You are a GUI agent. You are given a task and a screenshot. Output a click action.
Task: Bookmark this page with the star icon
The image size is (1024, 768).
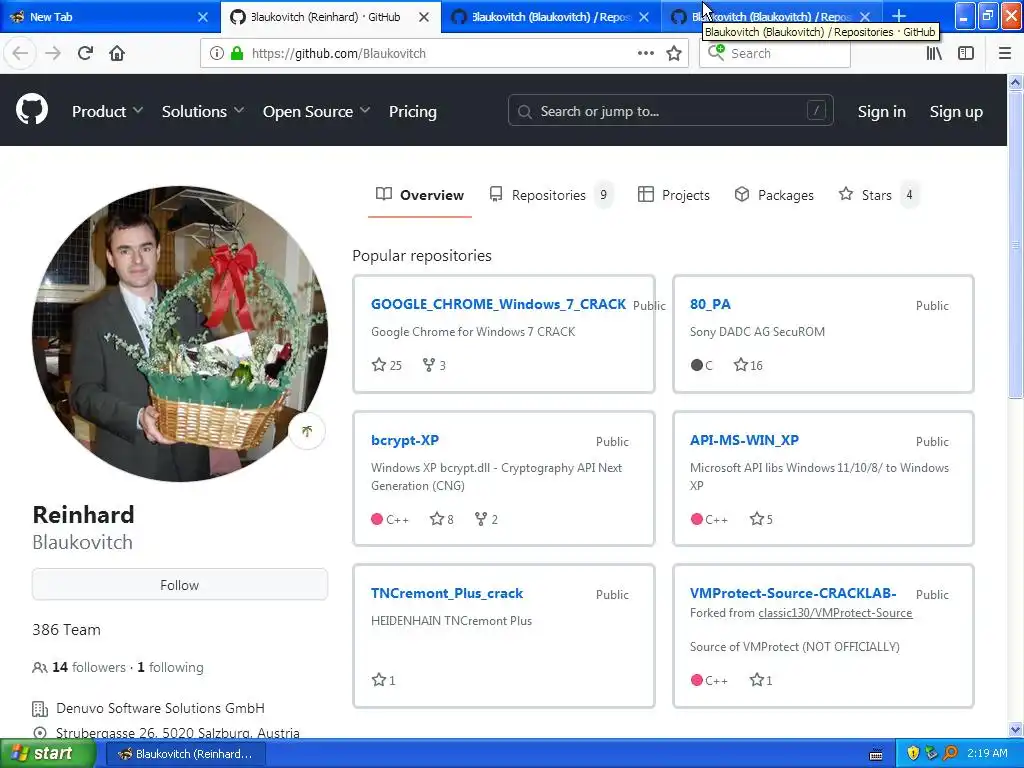click(674, 54)
